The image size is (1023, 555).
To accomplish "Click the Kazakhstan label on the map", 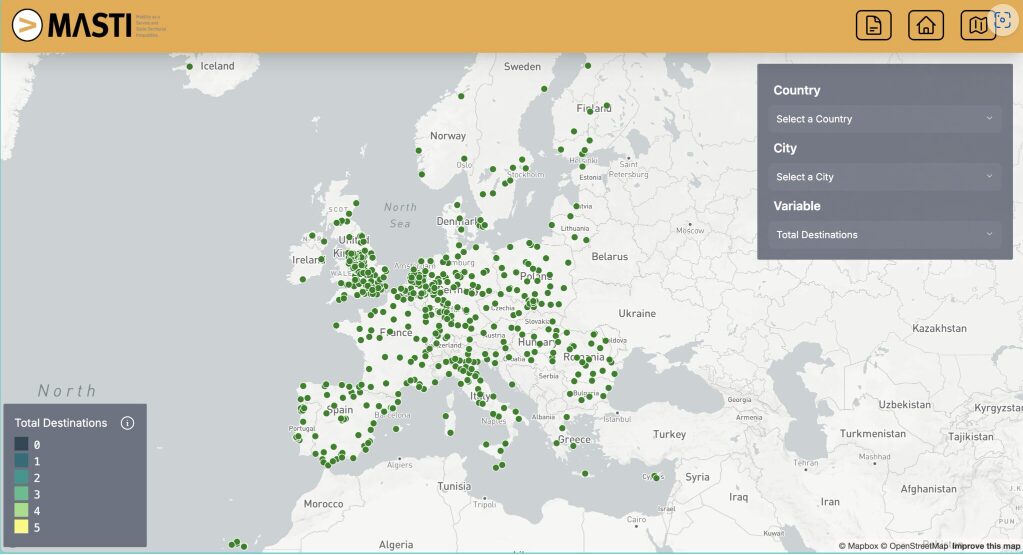I will [939, 328].
